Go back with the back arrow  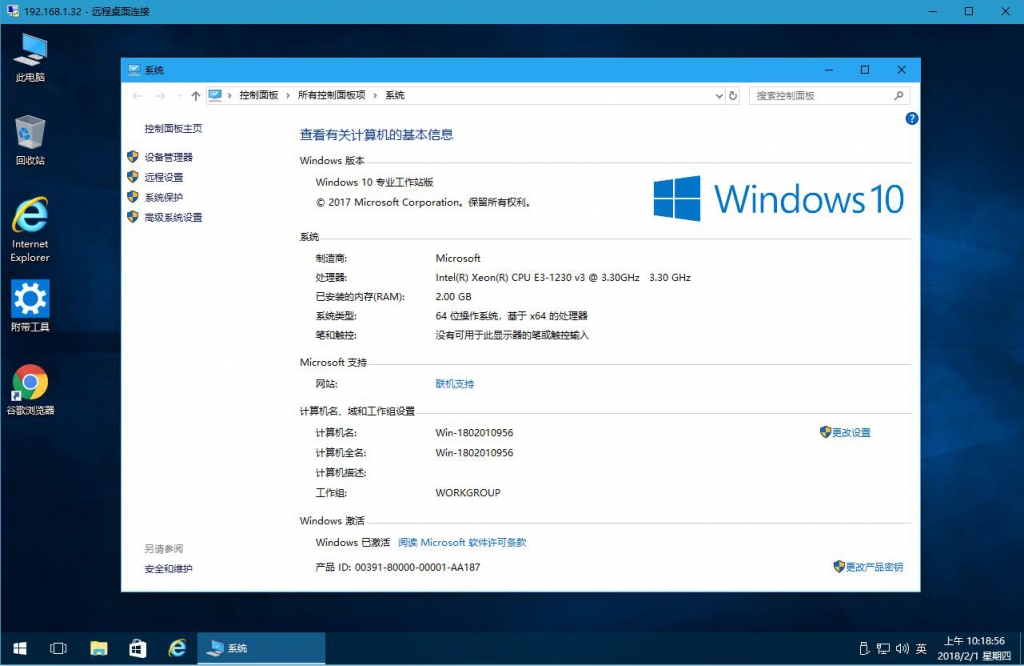click(137, 96)
